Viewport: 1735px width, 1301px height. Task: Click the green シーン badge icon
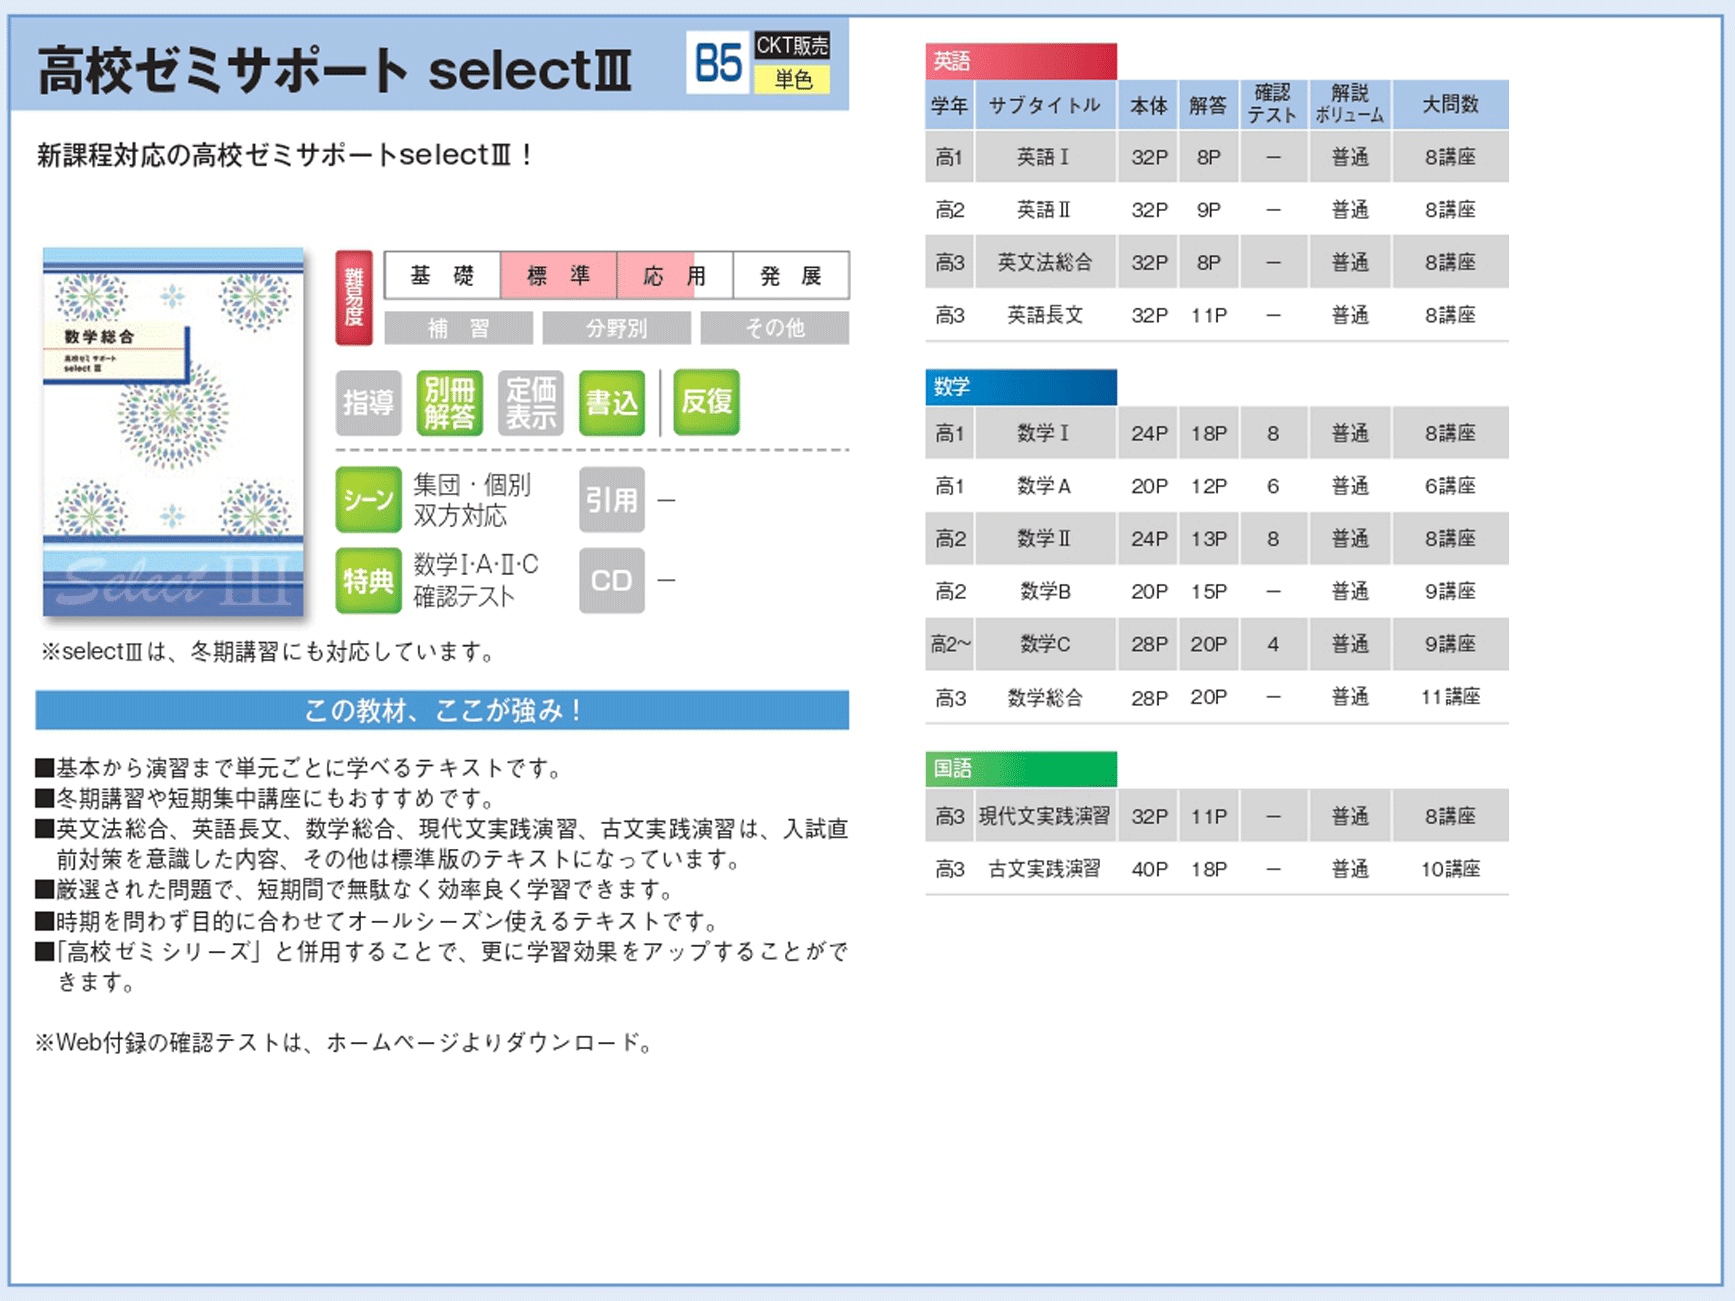click(368, 499)
